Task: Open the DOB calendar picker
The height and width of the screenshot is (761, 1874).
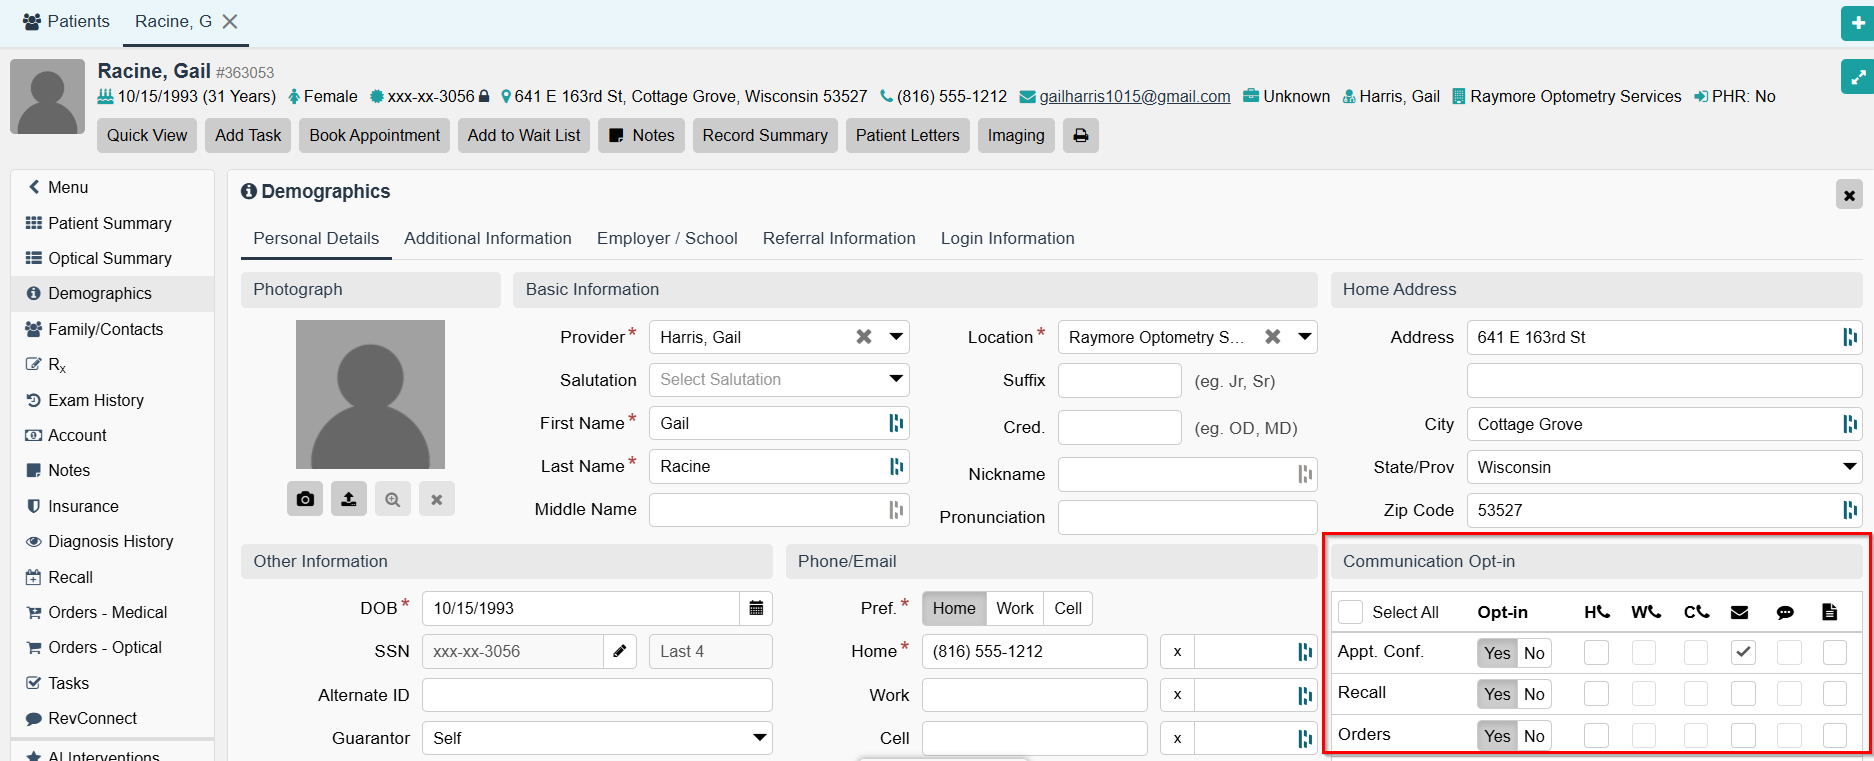Action: point(756,608)
